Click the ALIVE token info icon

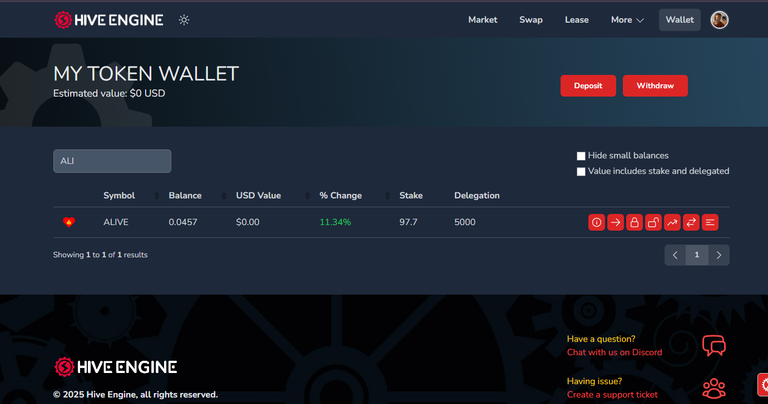tap(596, 222)
